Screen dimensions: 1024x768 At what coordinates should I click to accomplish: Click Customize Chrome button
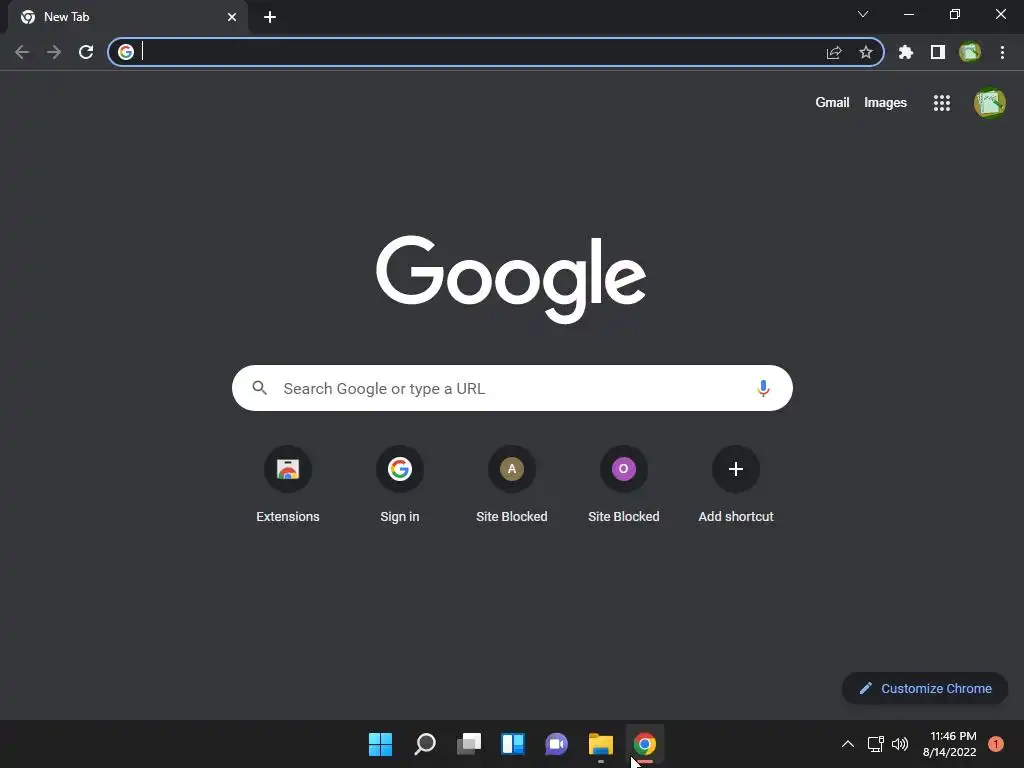pyautogui.click(x=925, y=688)
